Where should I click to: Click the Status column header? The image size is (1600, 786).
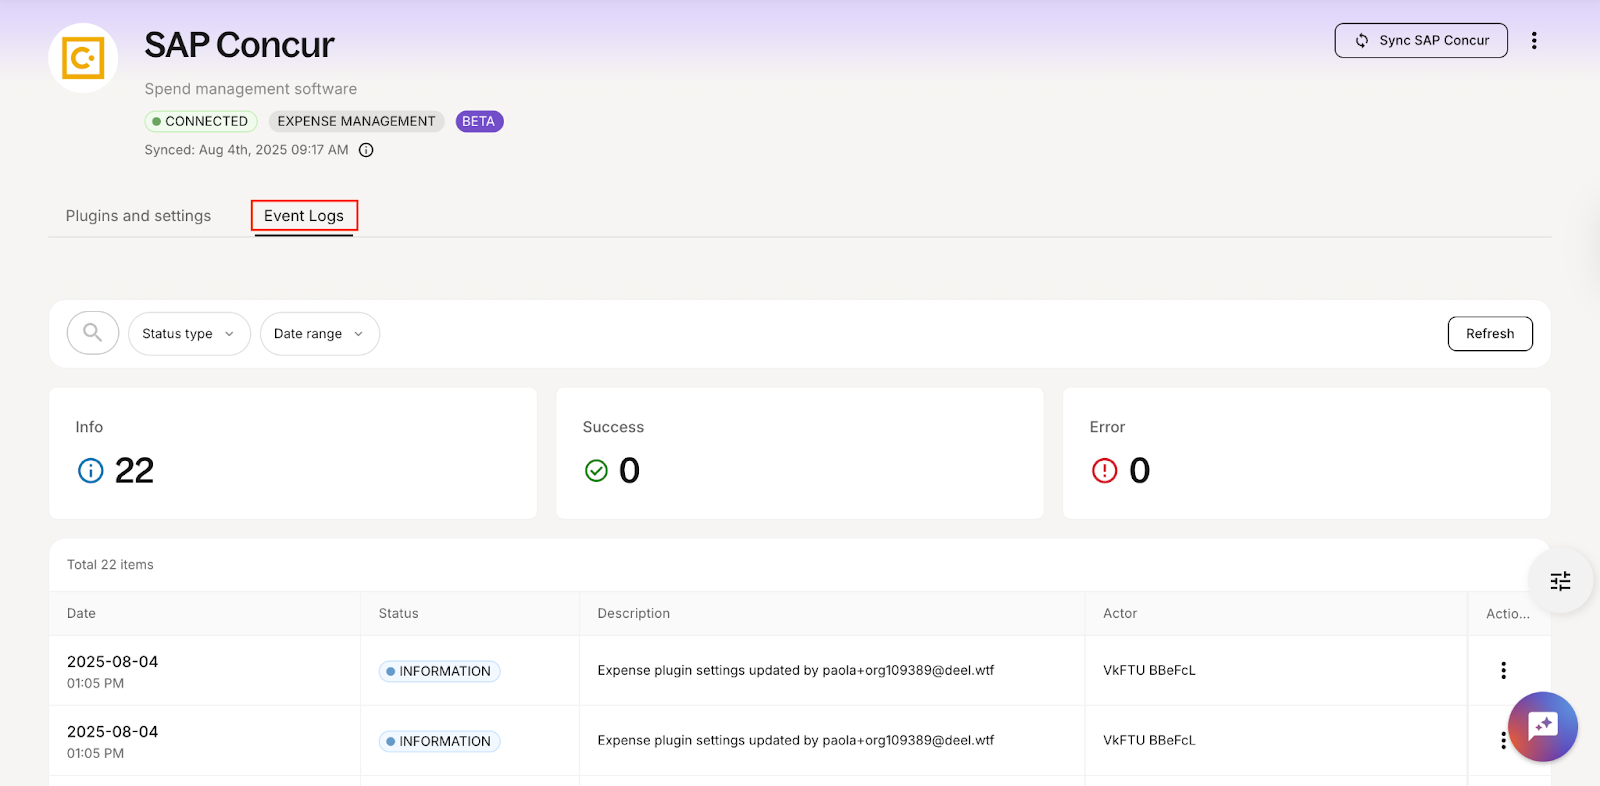point(398,613)
